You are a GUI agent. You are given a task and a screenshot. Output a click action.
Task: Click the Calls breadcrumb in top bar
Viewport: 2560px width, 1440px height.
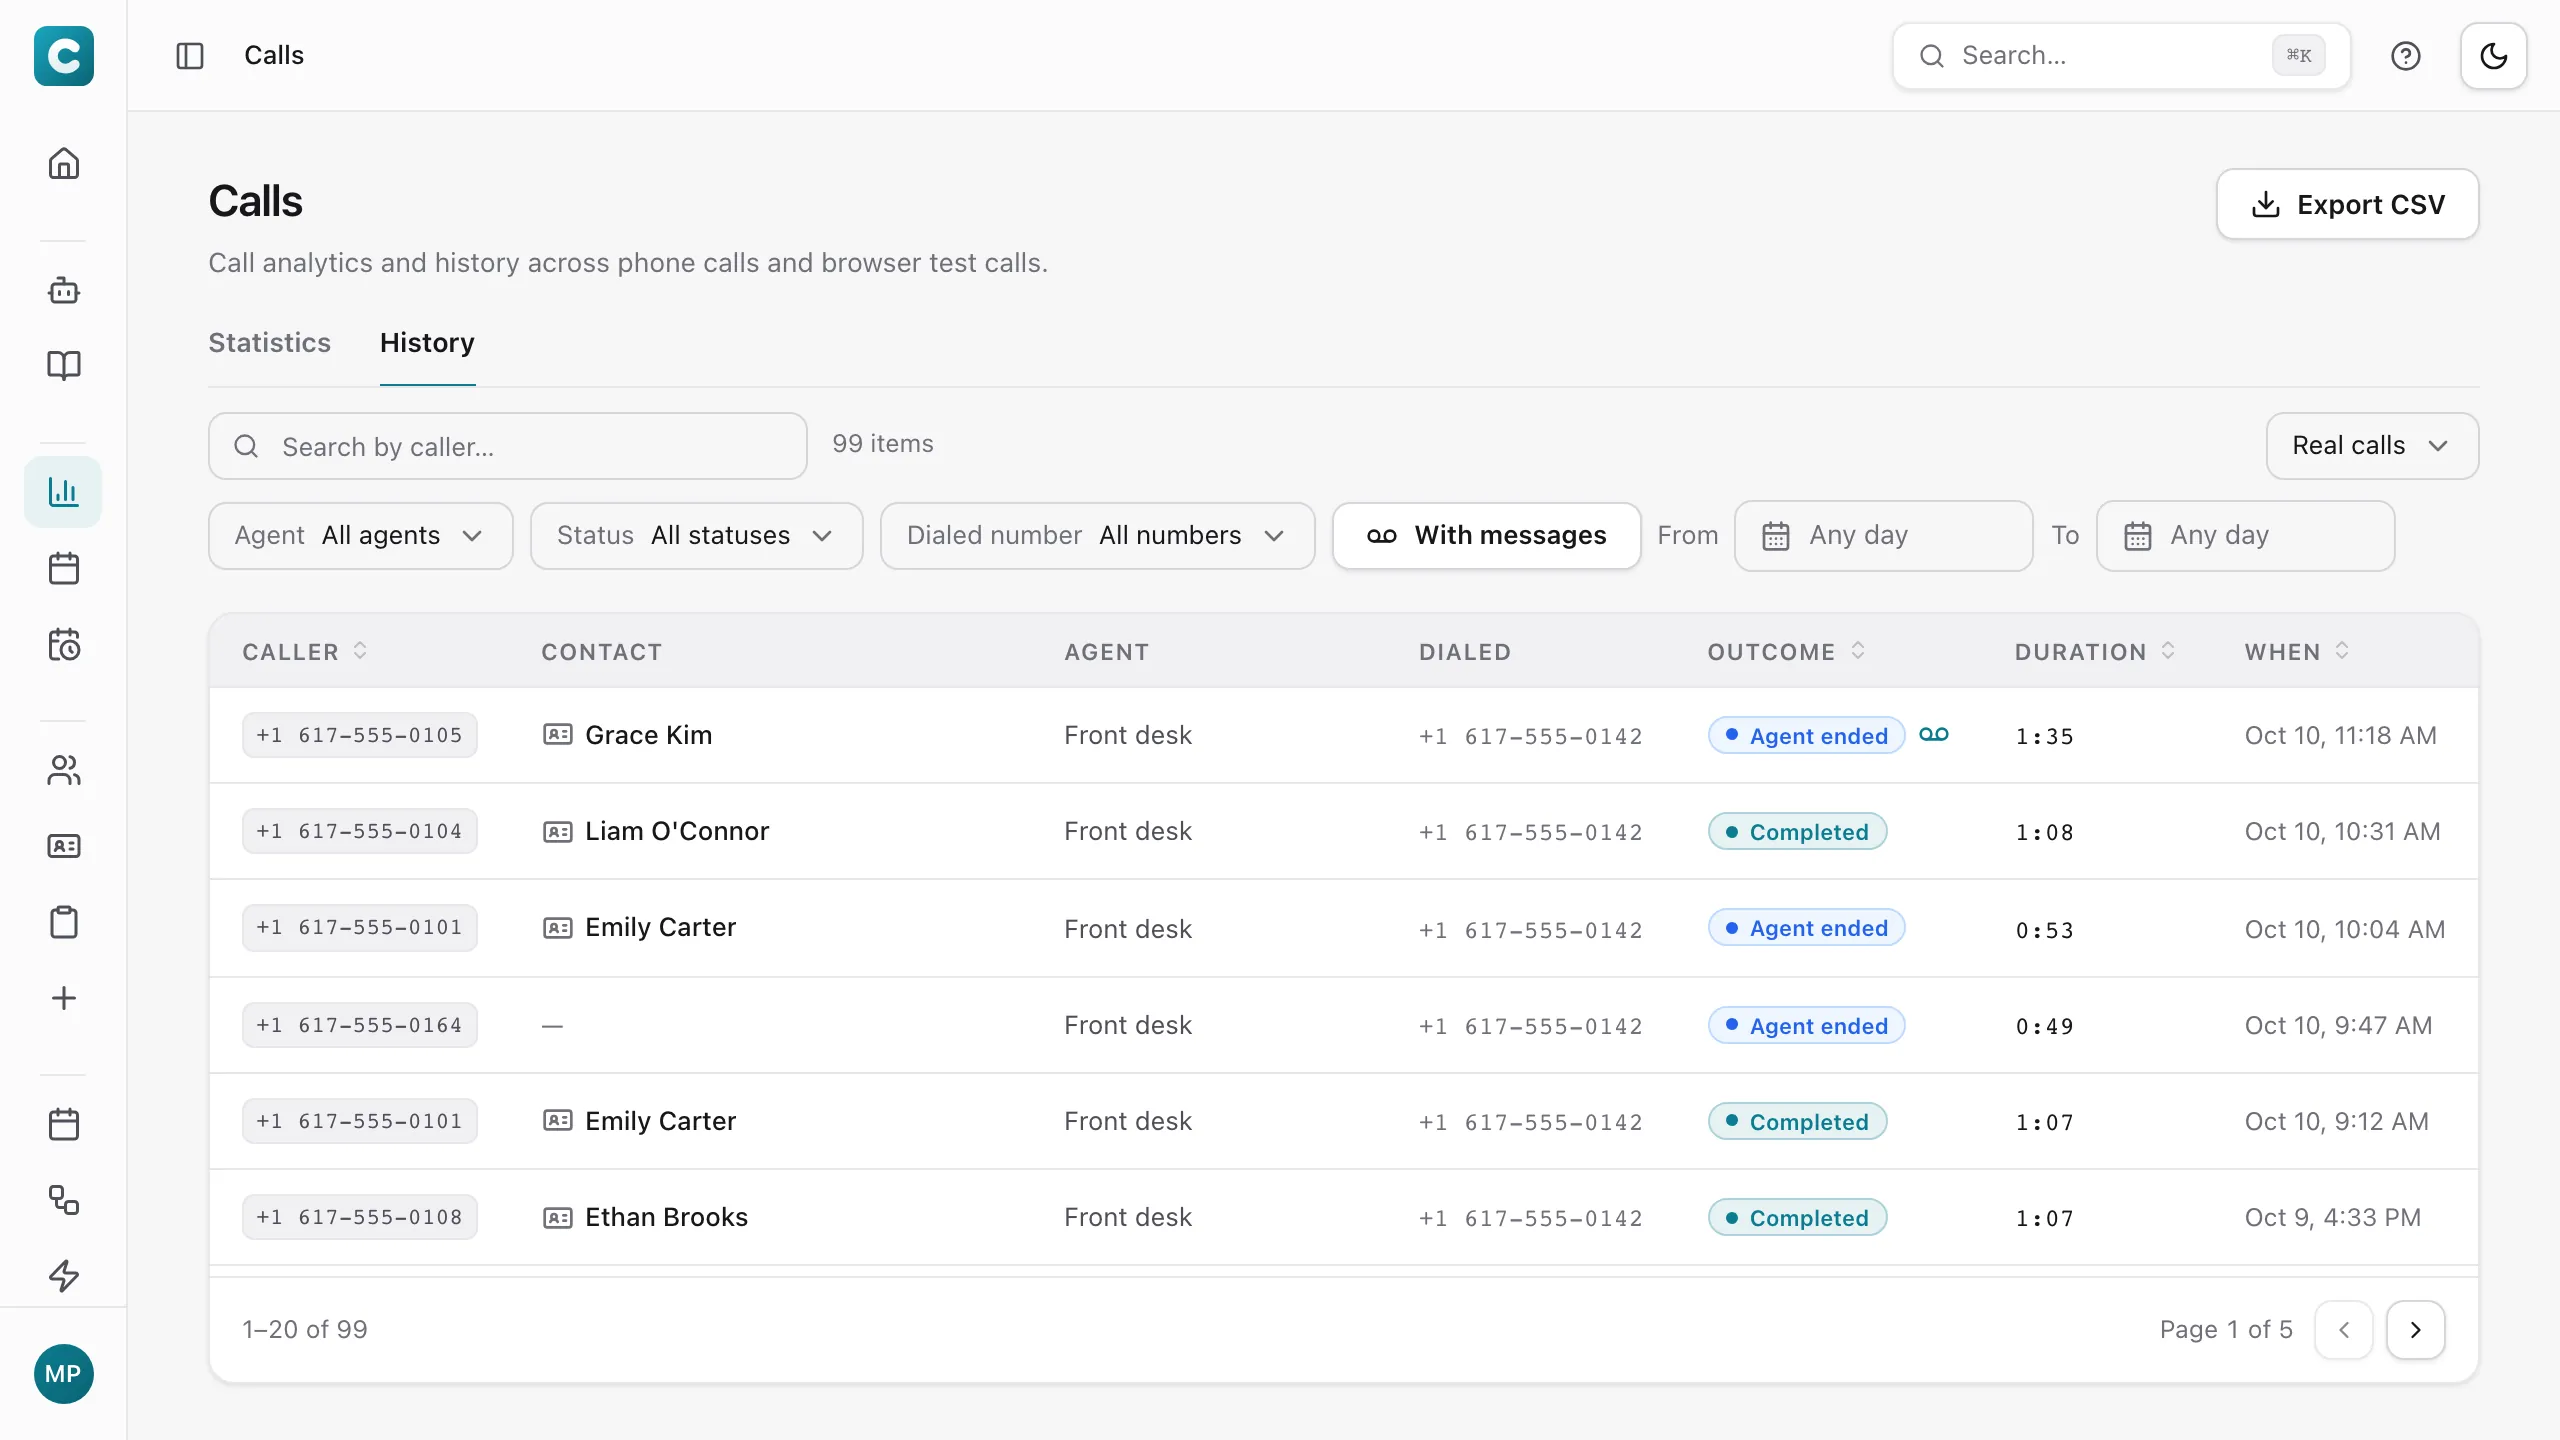pyautogui.click(x=274, y=56)
